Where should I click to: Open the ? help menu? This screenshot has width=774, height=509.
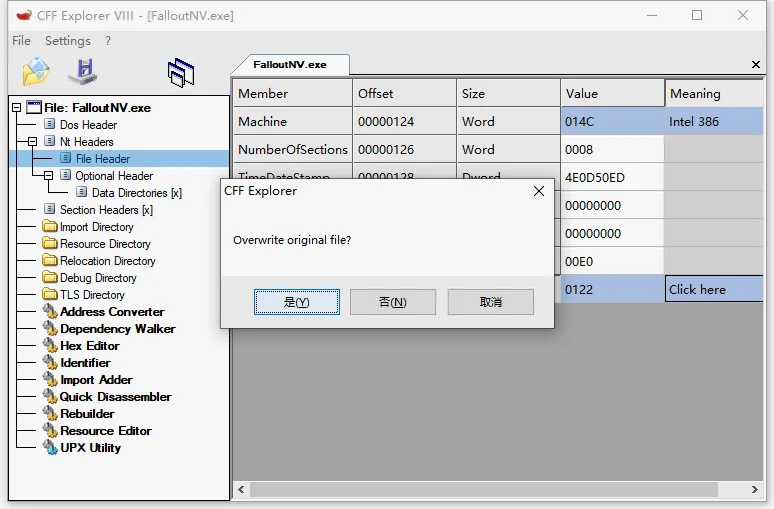click(x=108, y=40)
